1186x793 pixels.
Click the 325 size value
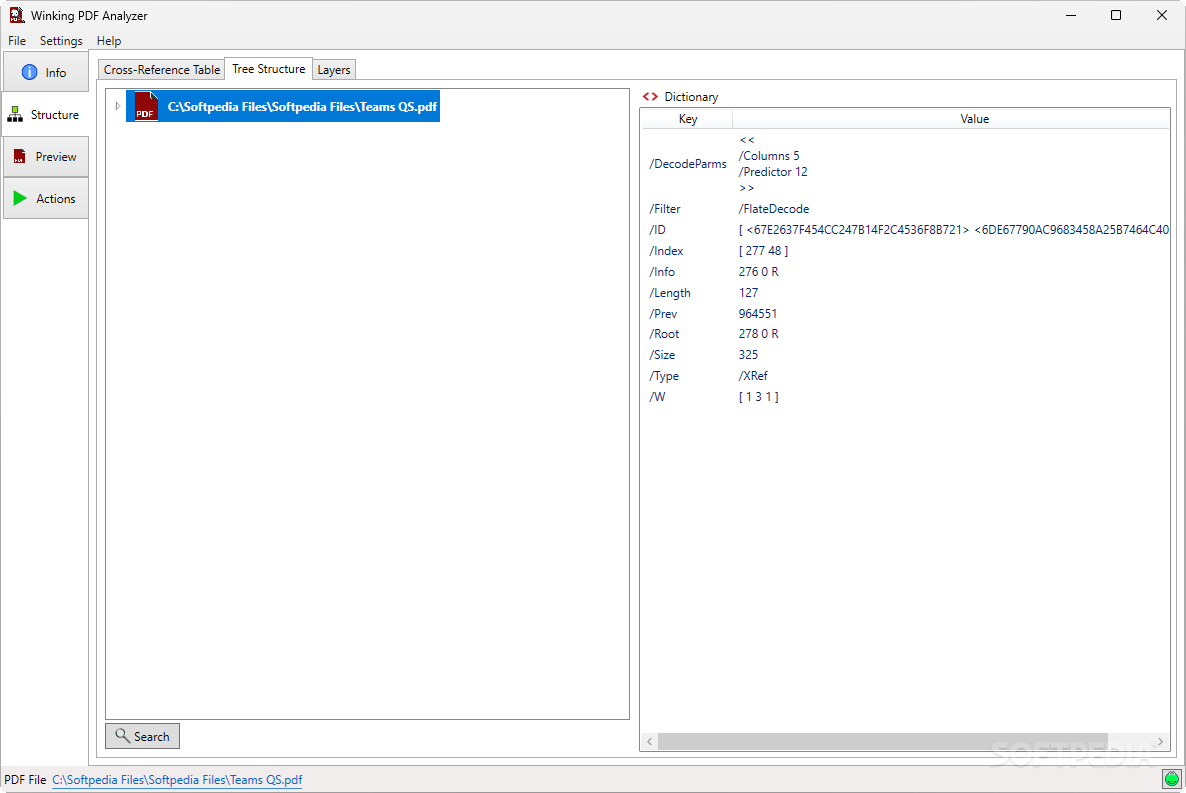[748, 355]
